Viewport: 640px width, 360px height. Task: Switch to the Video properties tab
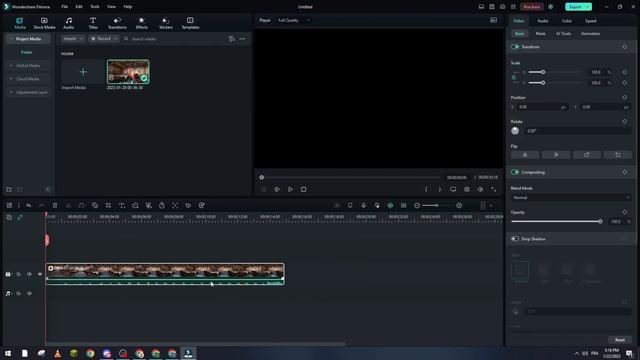(519, 21)
